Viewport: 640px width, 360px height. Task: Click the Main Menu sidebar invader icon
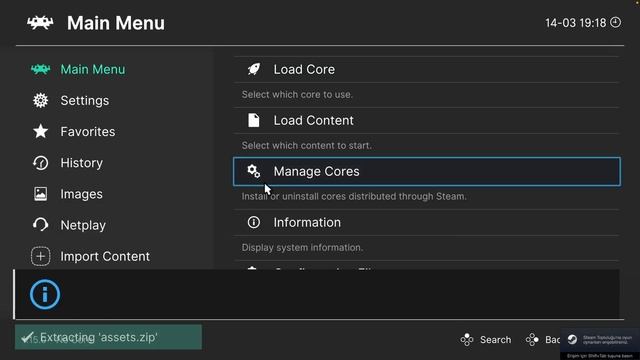point(40,69)
